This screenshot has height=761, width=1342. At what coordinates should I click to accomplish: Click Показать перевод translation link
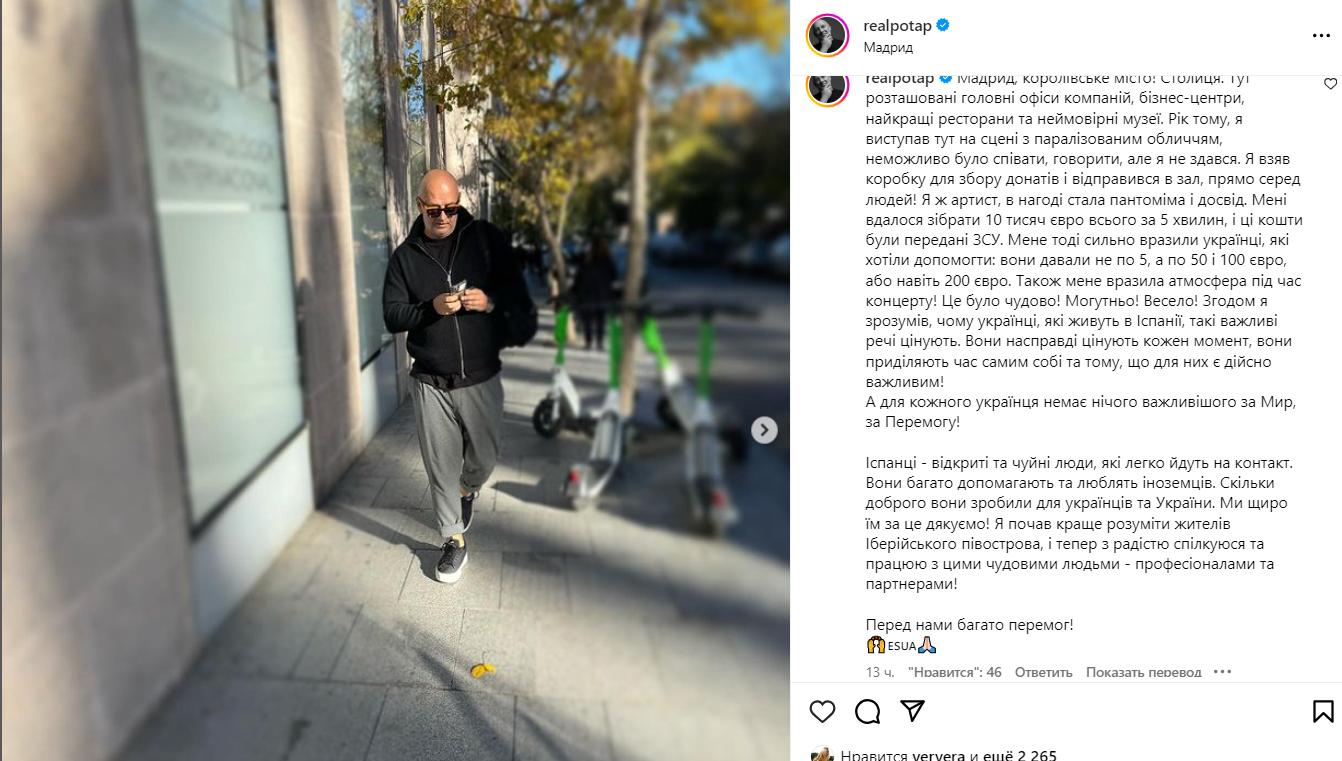pyautogui.click(x=1143, y=672)
